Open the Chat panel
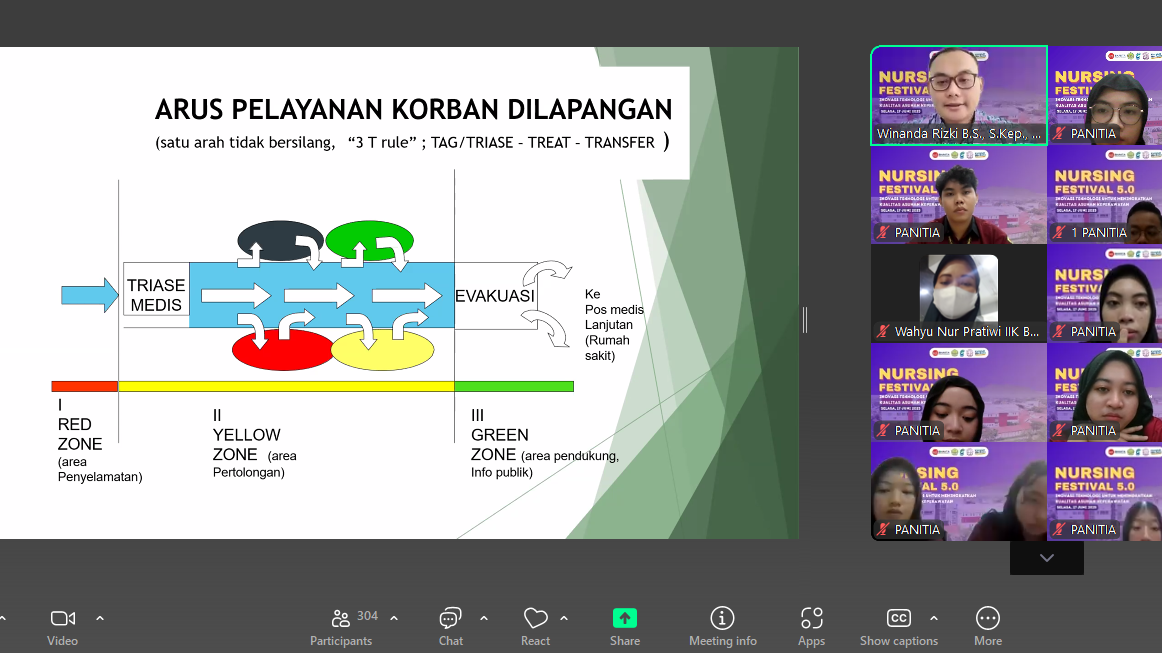The height and width of the screenshot is (653, 1162). (x=450, y=627)
